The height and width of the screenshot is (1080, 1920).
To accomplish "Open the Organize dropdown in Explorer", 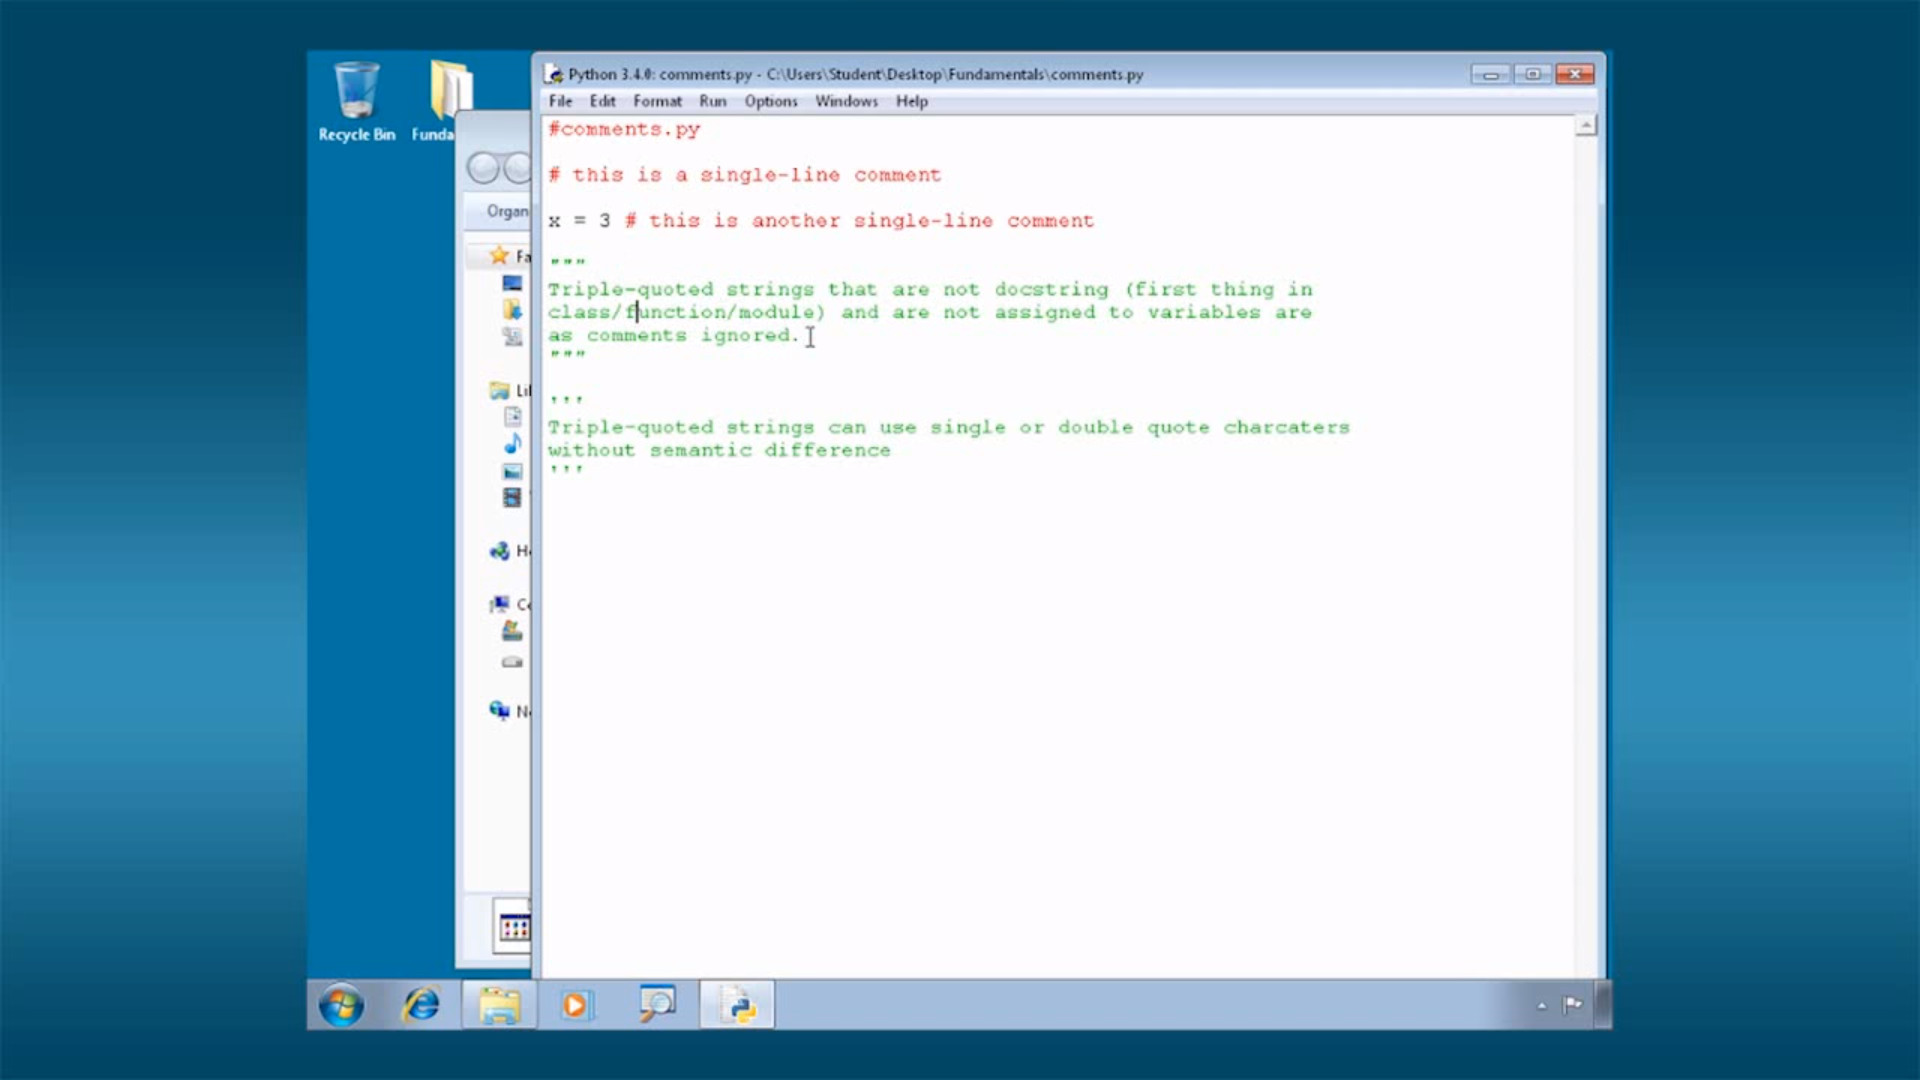I will pos(509,211).
